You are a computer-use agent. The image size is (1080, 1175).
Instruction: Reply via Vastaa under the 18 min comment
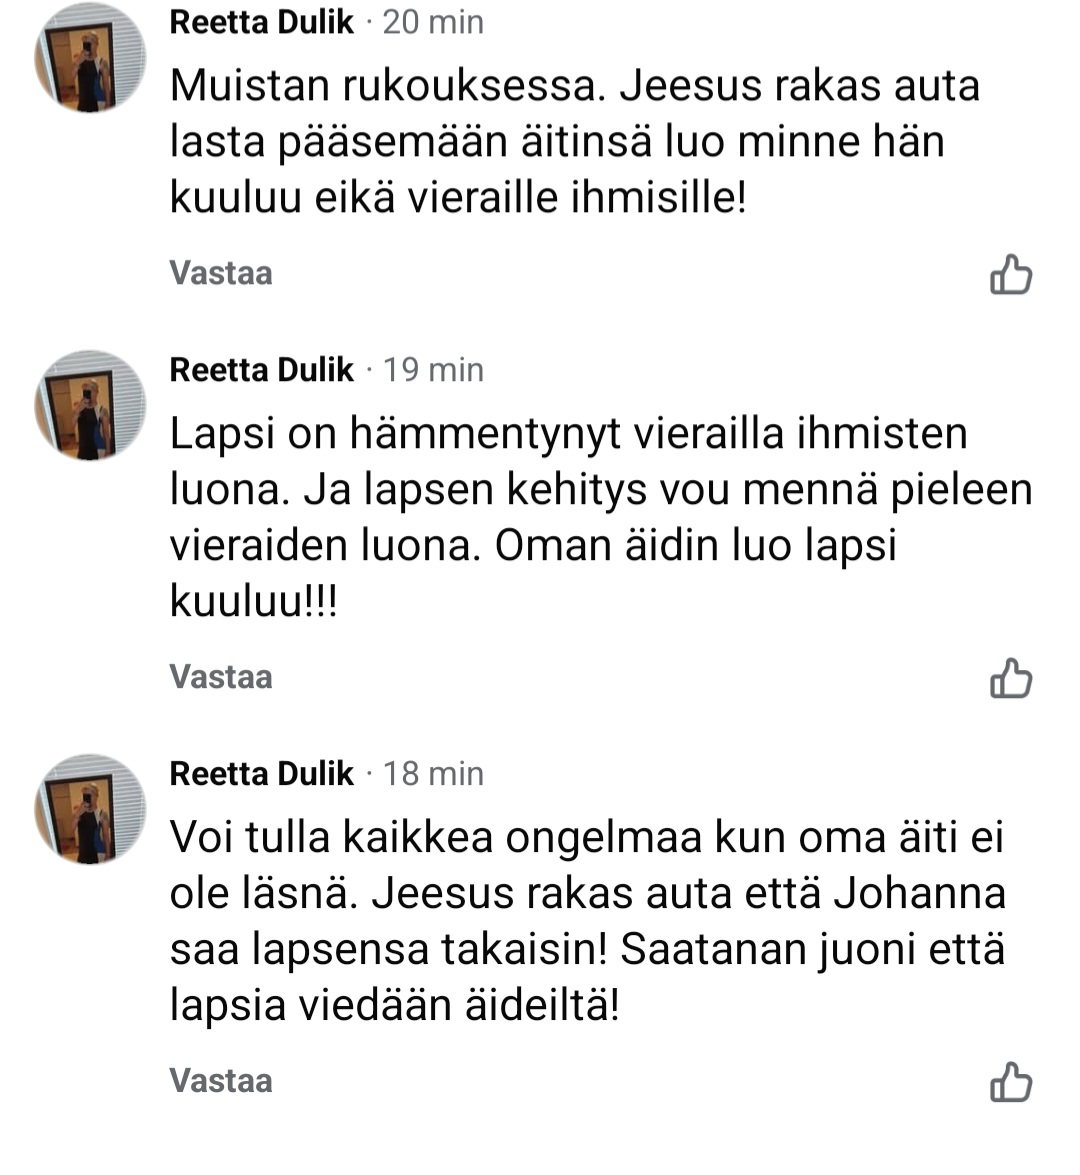[x=221, y=1081]
